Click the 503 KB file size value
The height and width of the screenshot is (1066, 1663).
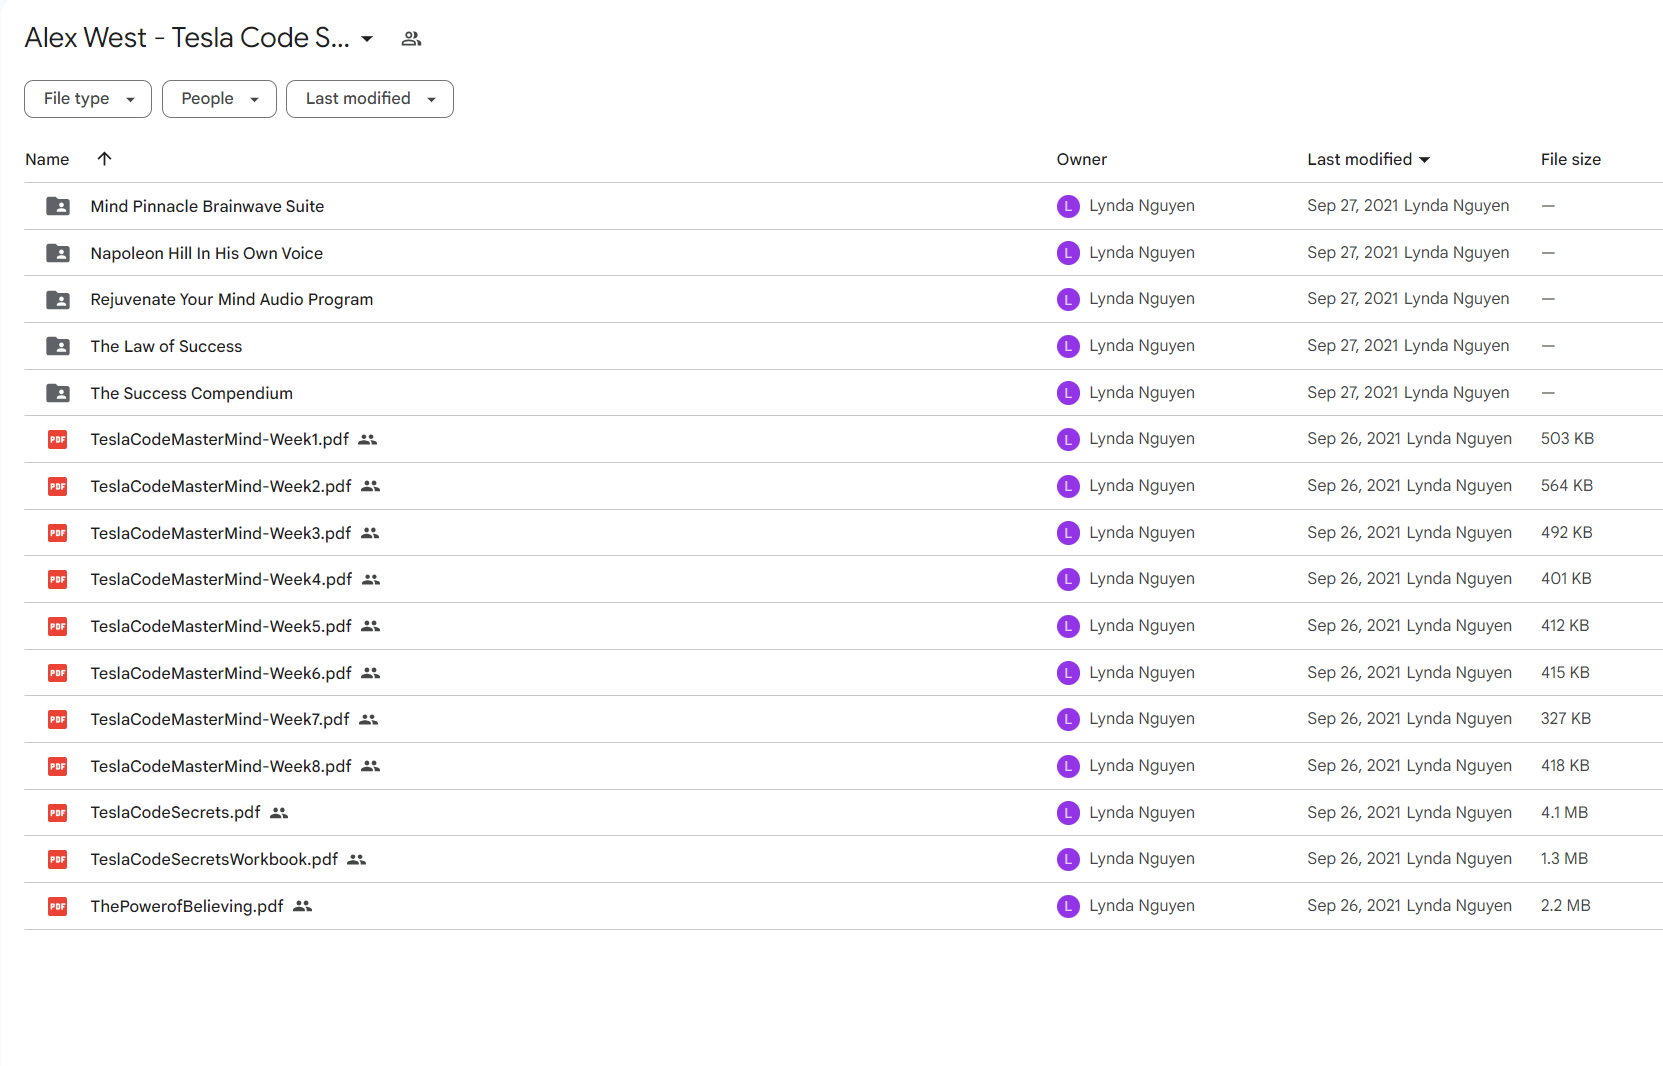(x=1567, y=439)
